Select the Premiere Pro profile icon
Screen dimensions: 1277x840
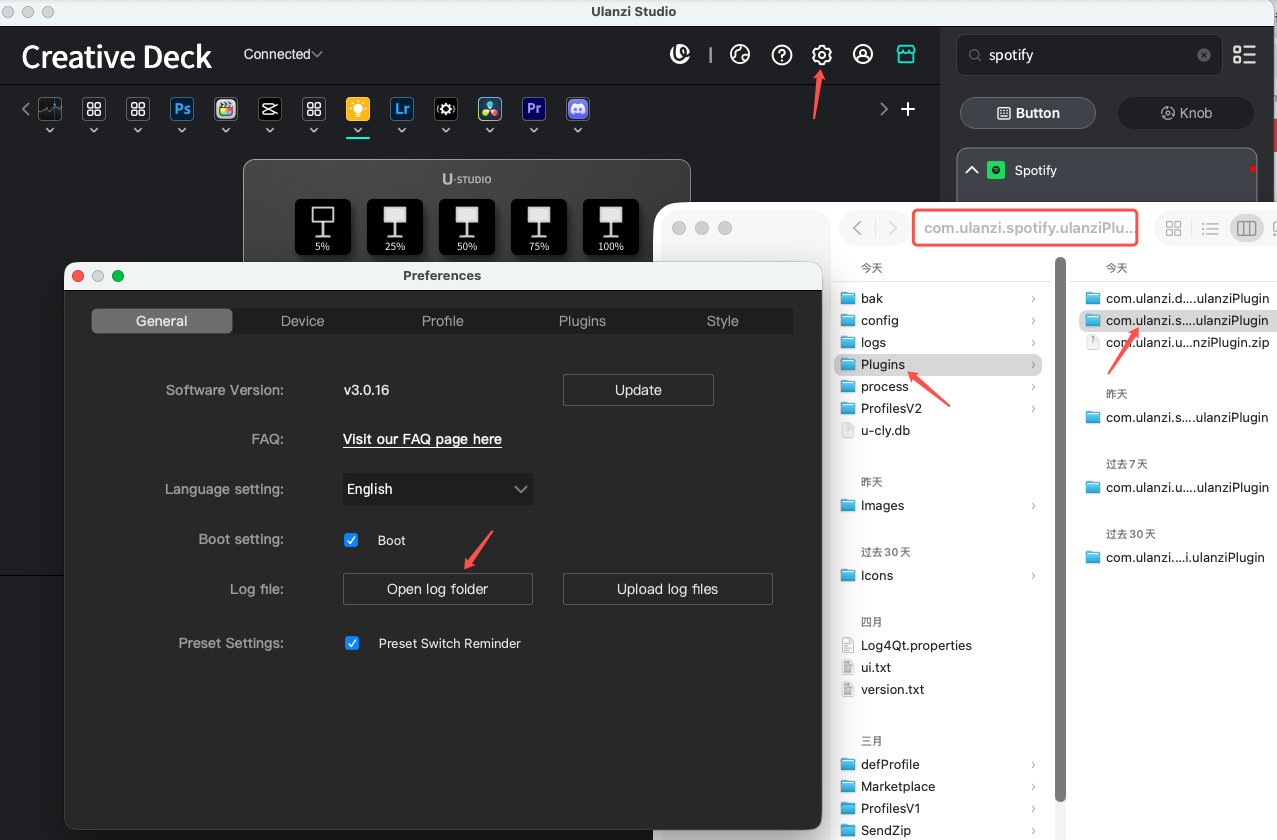(534, 109)
